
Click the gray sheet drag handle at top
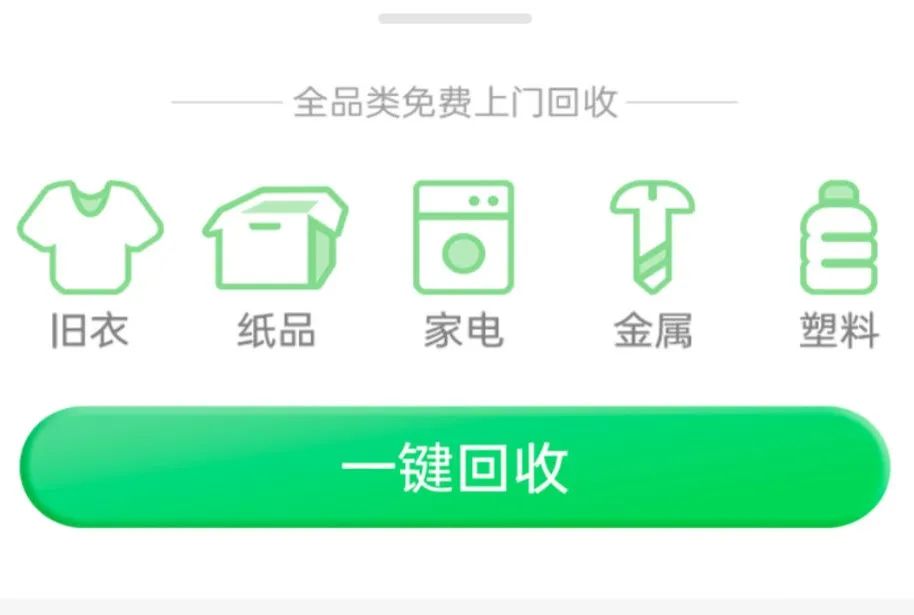pos(455,19)
